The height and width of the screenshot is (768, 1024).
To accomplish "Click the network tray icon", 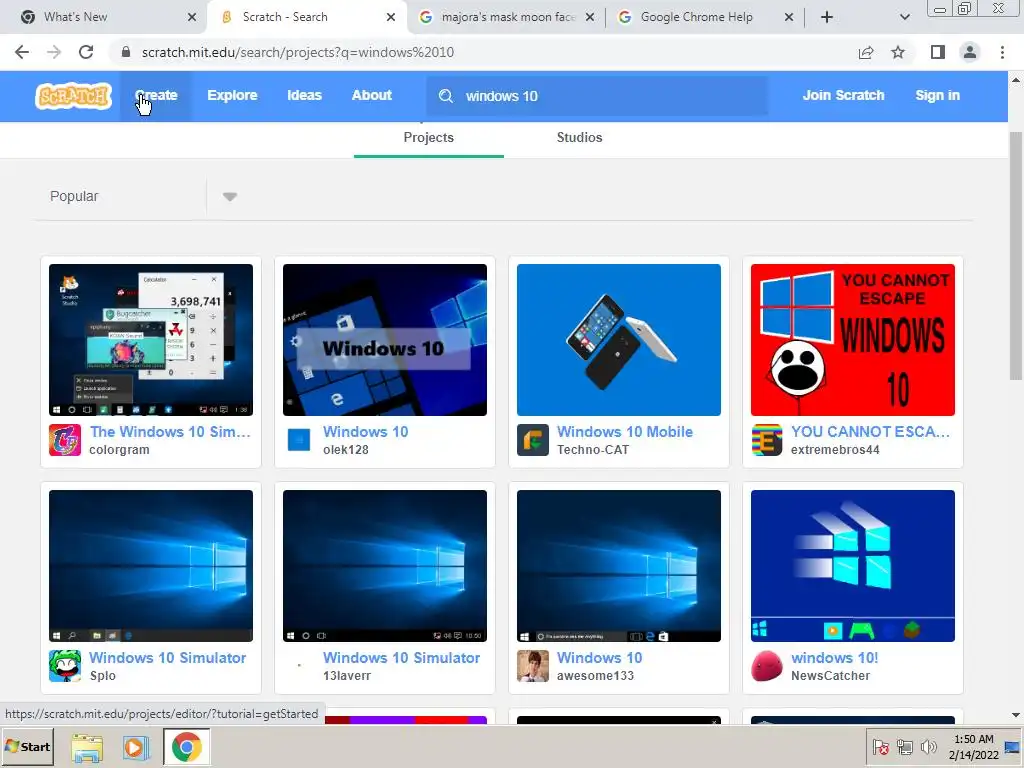I will [904, 746].
